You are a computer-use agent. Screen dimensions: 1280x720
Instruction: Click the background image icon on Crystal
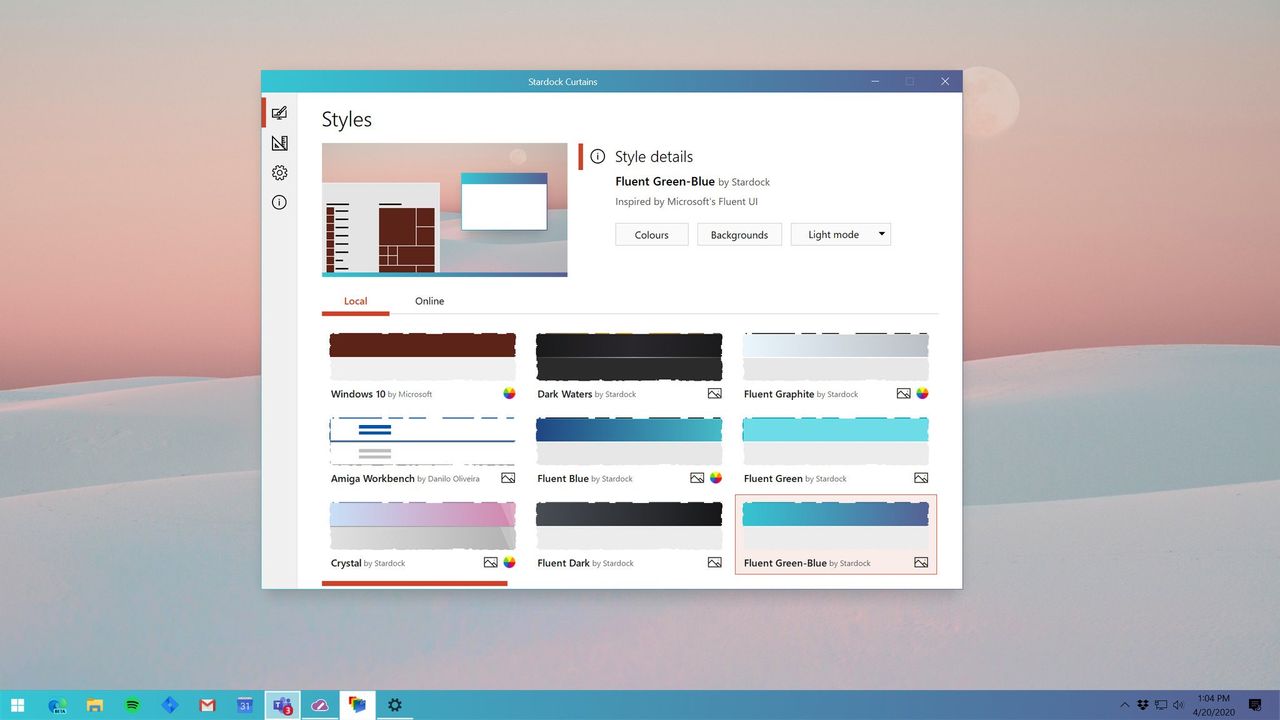click(490, 562)
